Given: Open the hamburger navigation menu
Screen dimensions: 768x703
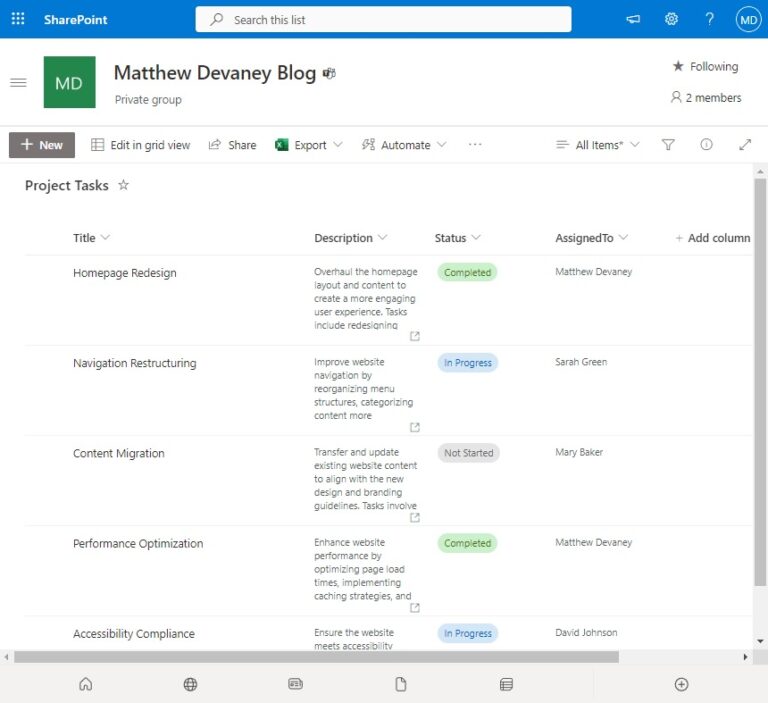Looking at the screenshot, I should [x=18, y=82].
